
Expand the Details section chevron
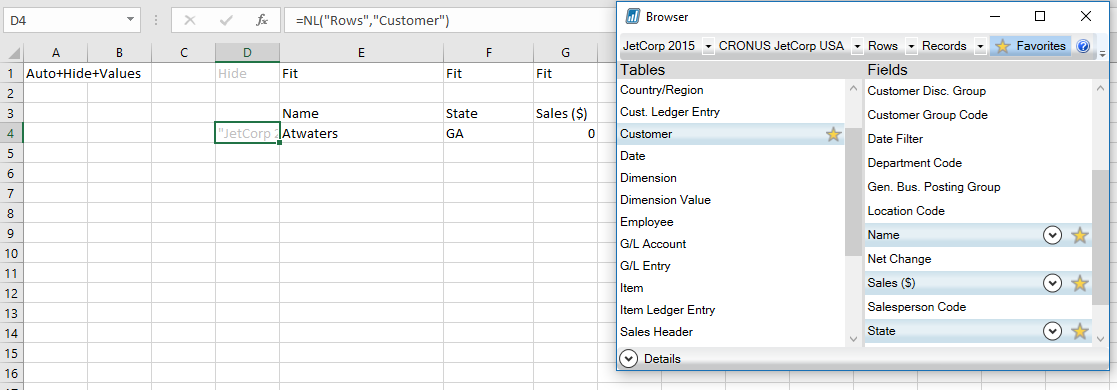(628, 359)
